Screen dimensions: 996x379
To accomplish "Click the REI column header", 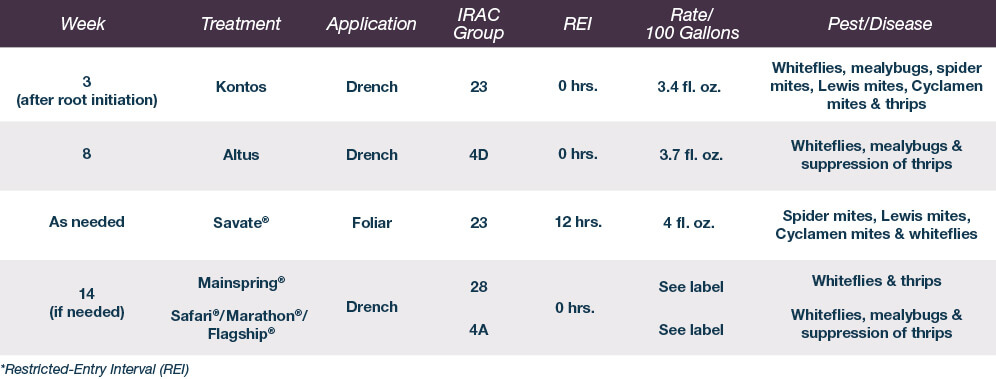I will point(577,25).
